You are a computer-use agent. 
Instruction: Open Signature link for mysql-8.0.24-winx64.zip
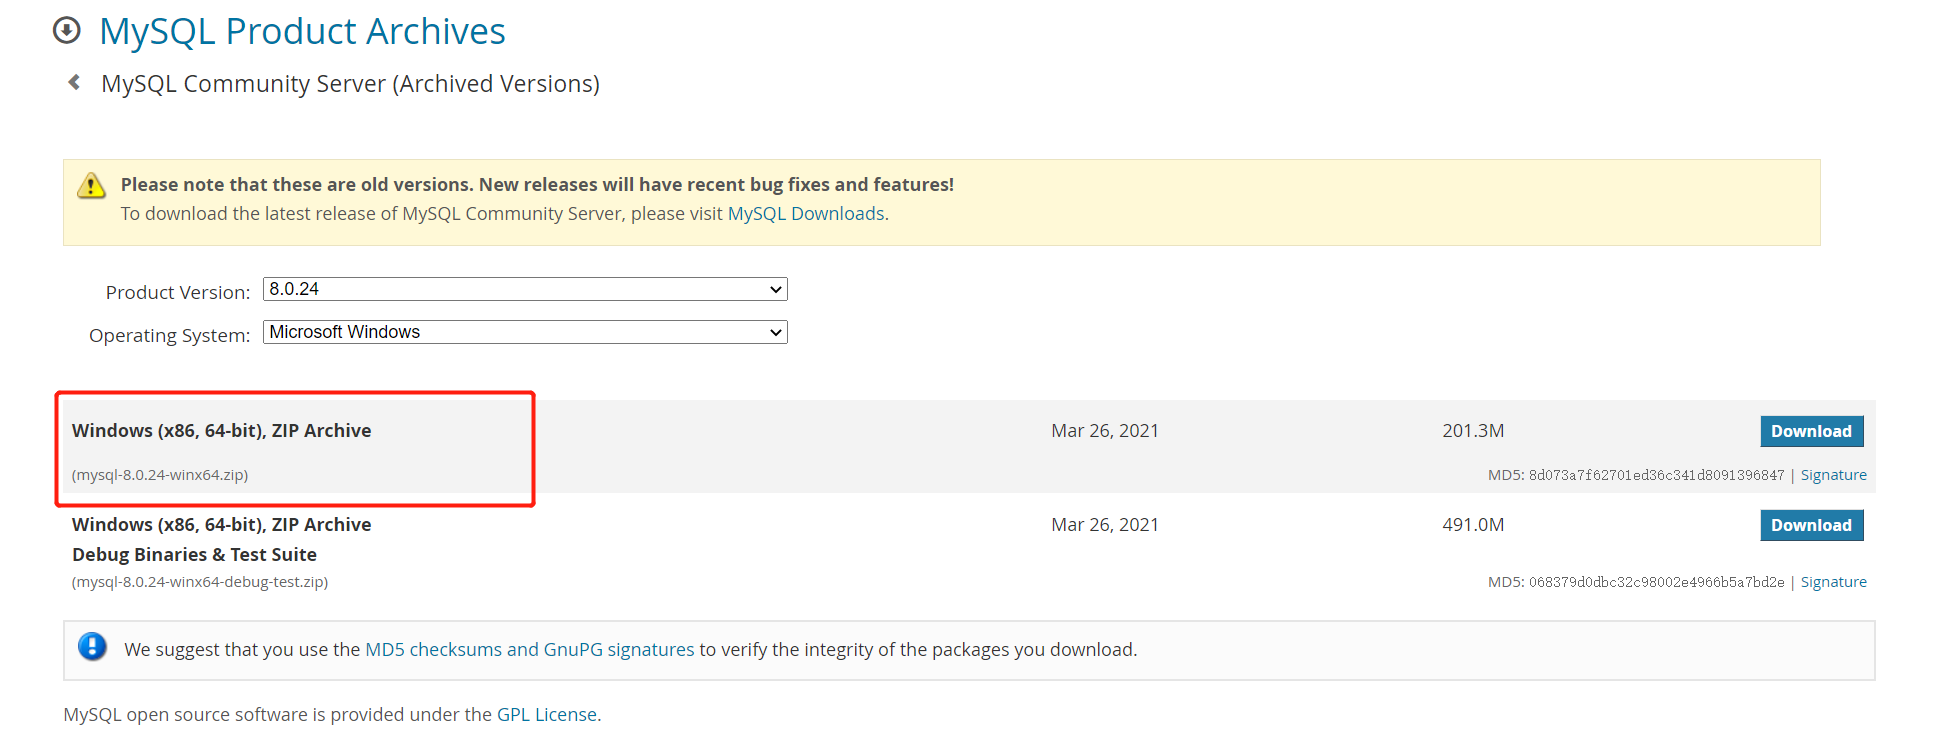[1833, 475]
